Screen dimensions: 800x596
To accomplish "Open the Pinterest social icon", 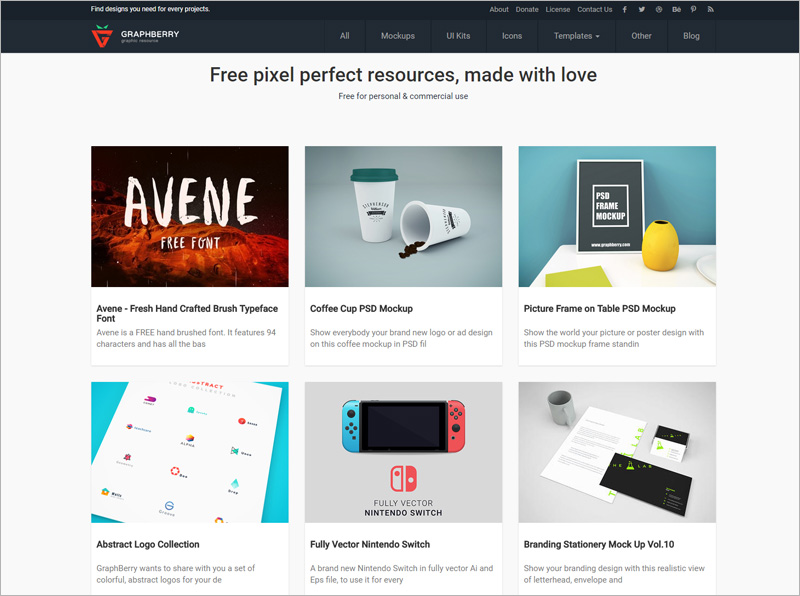I will (693, 9).
